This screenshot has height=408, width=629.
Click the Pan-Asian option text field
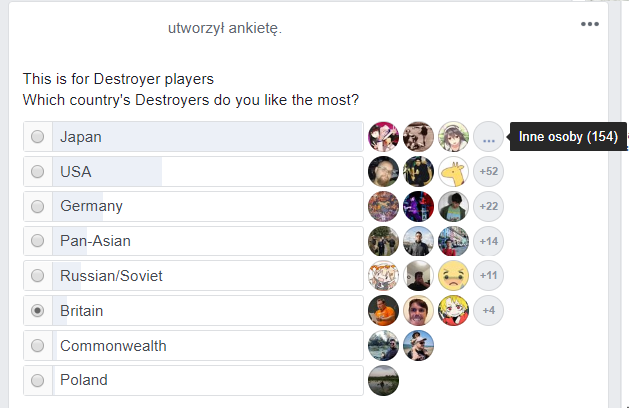[208, 241]
